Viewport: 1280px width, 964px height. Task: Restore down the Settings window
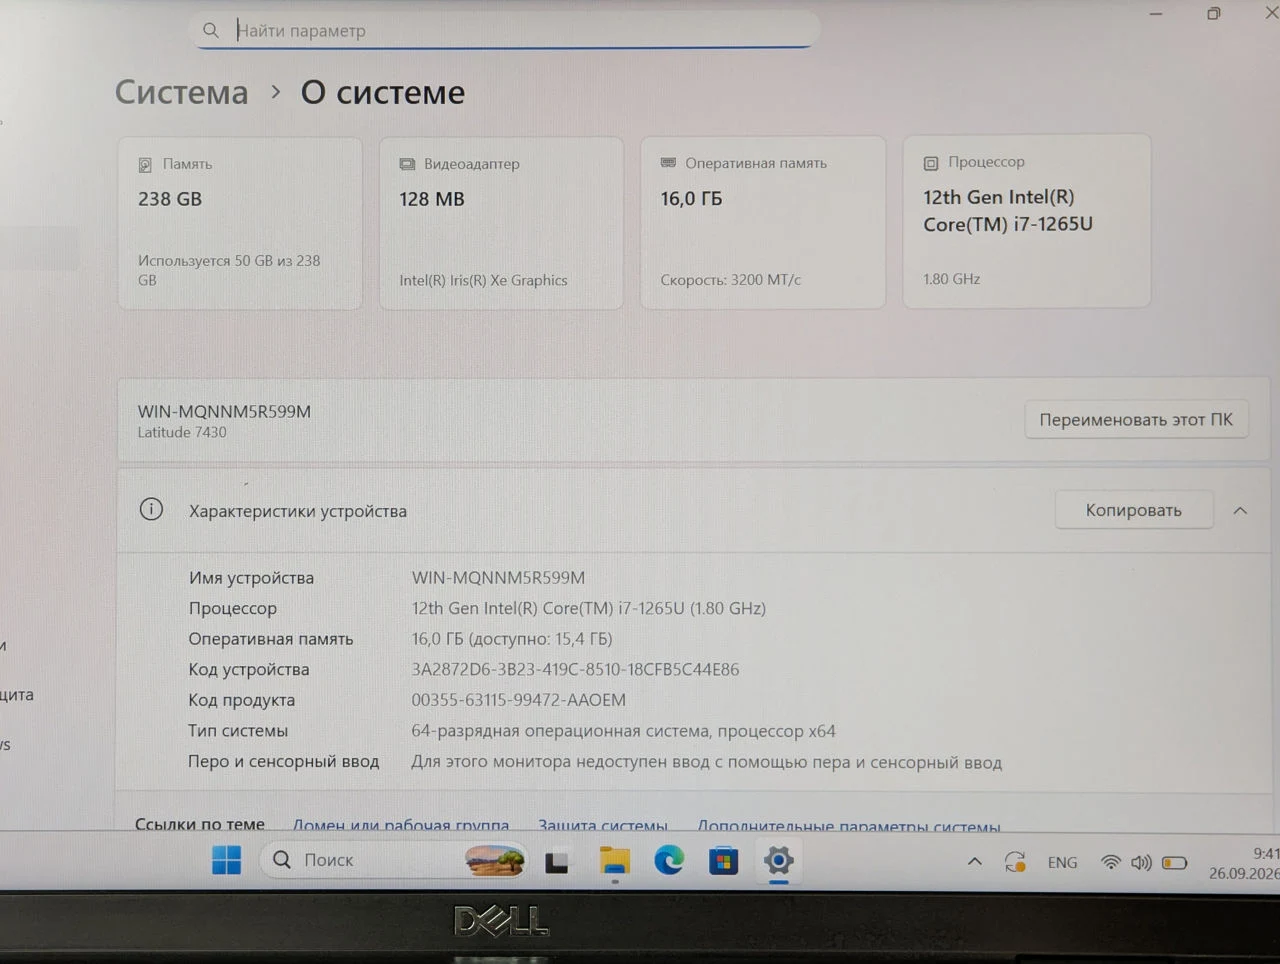tap(1214, 13)
